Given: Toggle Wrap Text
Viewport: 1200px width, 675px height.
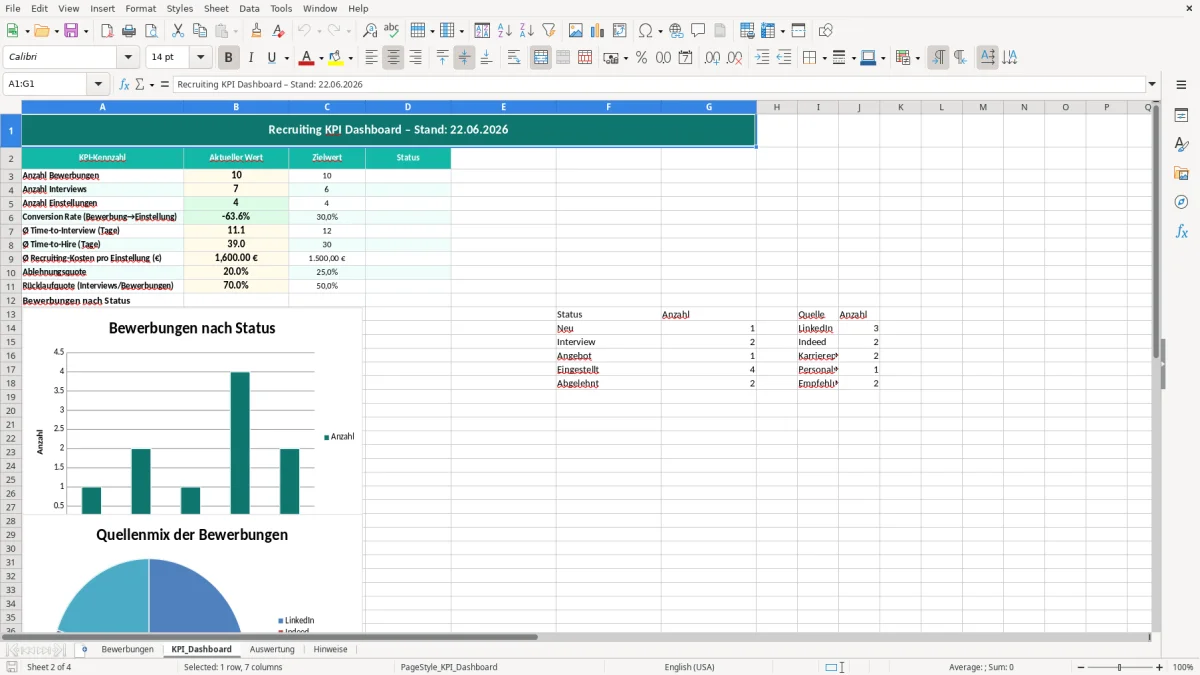Looking at the screenshot, I should click(x=514, y=58).
